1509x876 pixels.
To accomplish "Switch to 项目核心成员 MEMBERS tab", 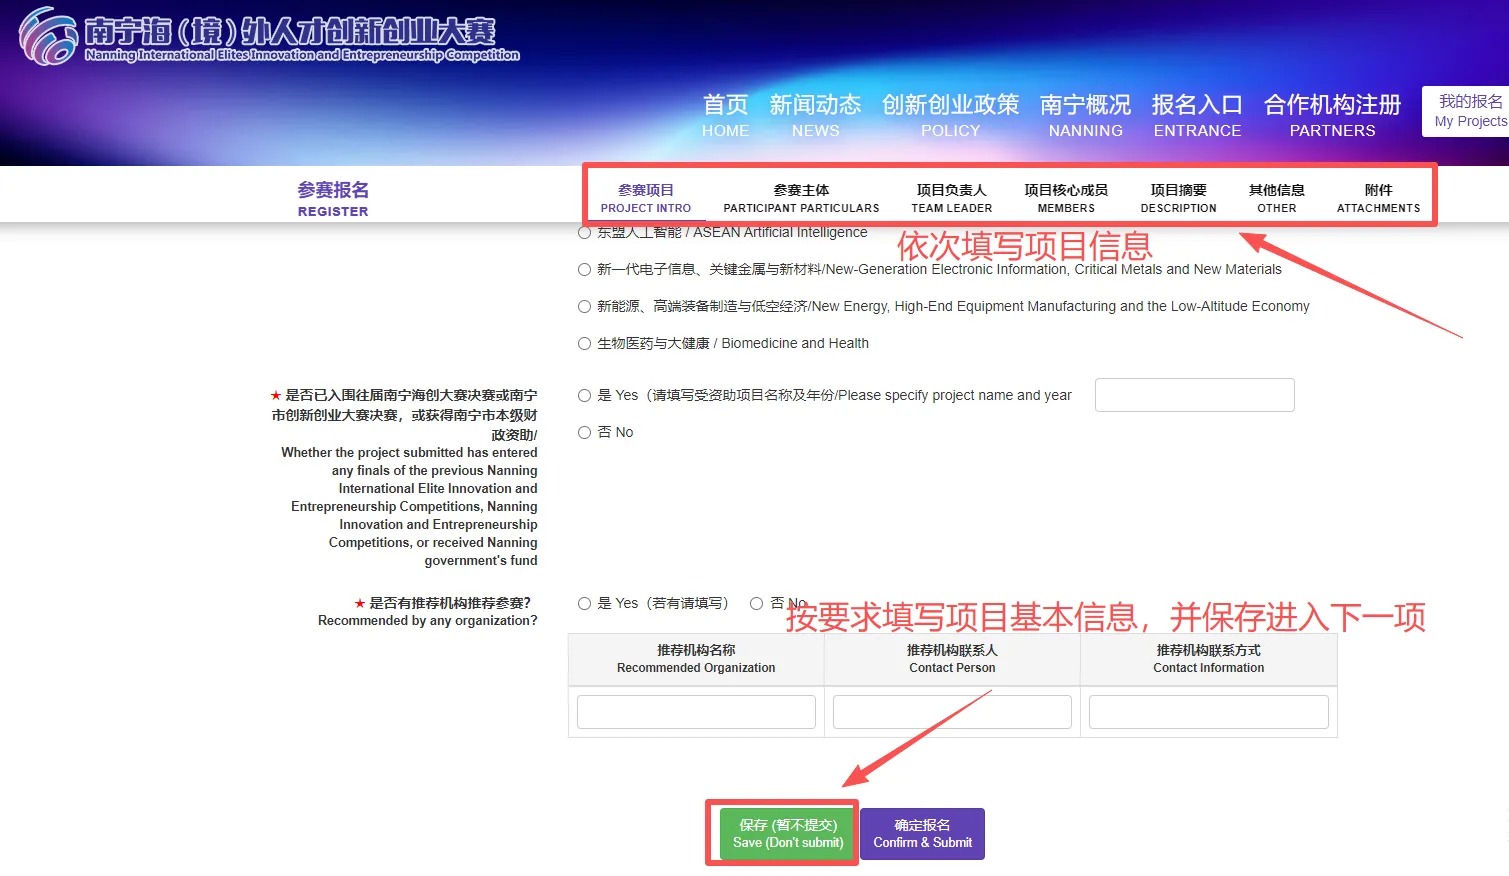I will [x=1066, y=198].
